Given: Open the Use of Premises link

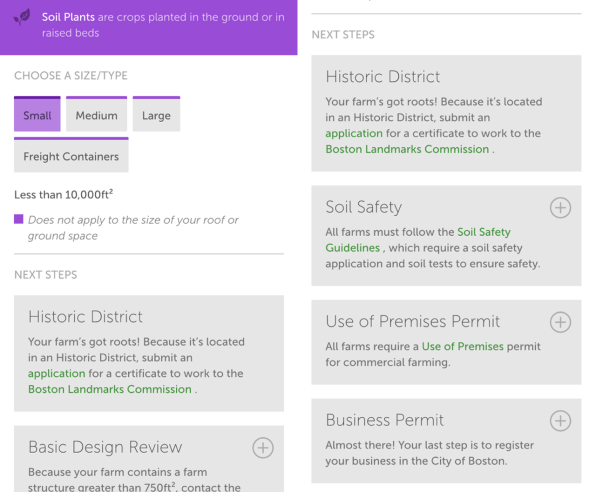Looking at the screenshot, I should (x=463, y=346).
